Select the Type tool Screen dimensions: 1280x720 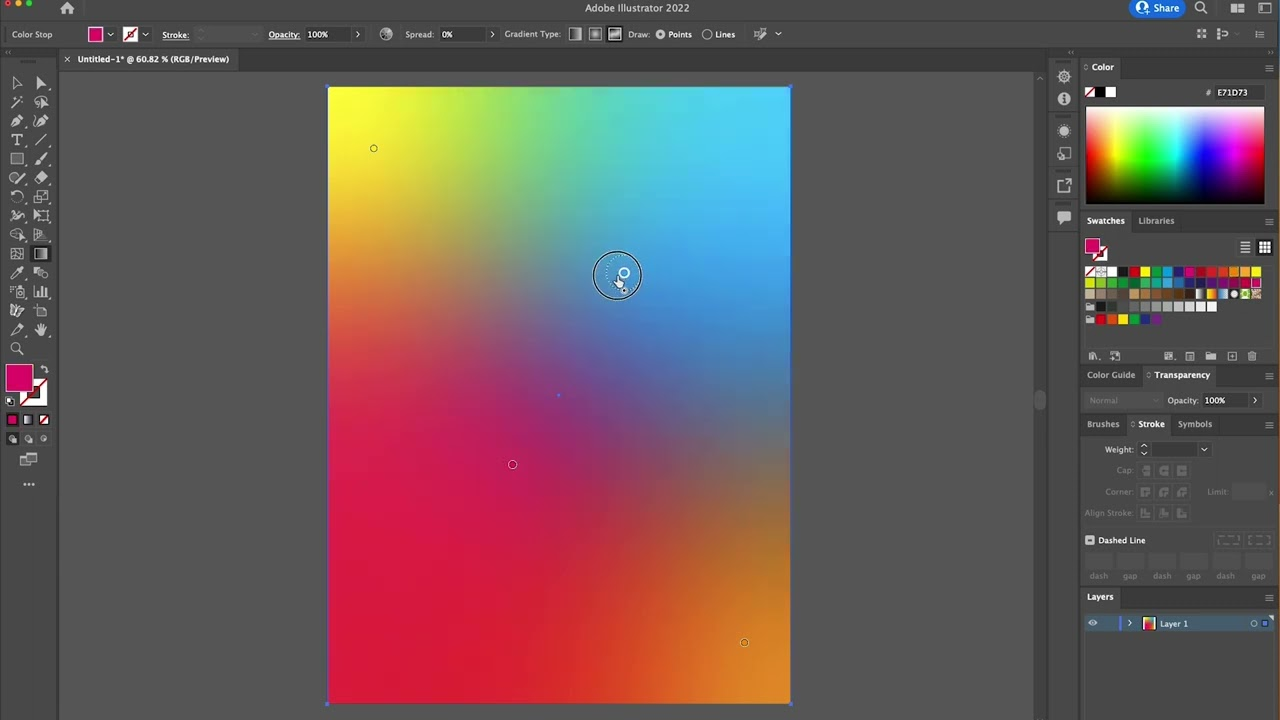click(x=17, y=142)
